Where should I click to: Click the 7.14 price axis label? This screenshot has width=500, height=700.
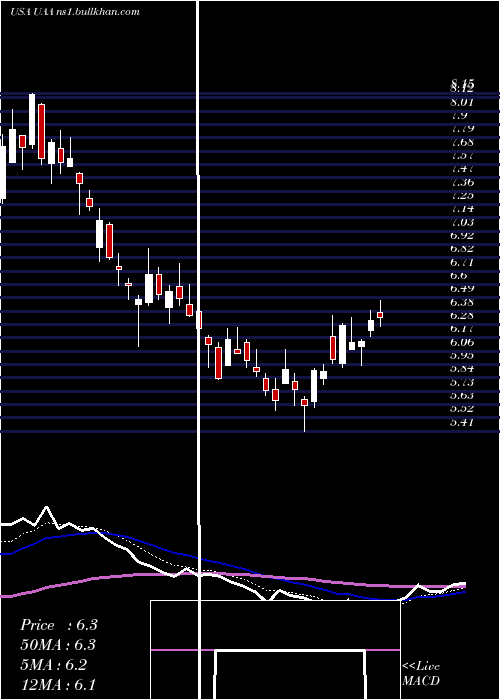click(x=462, y=208)
